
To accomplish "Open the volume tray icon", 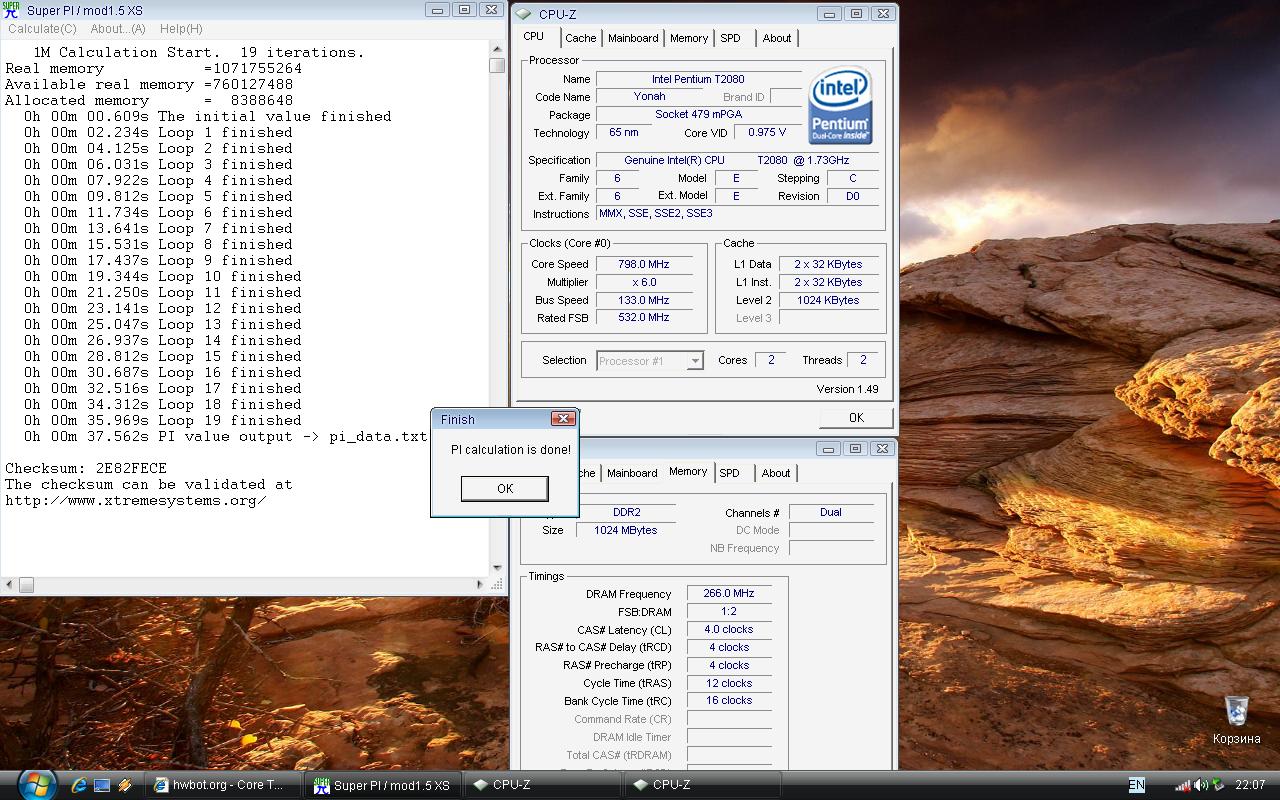I will coord(1201,785).
